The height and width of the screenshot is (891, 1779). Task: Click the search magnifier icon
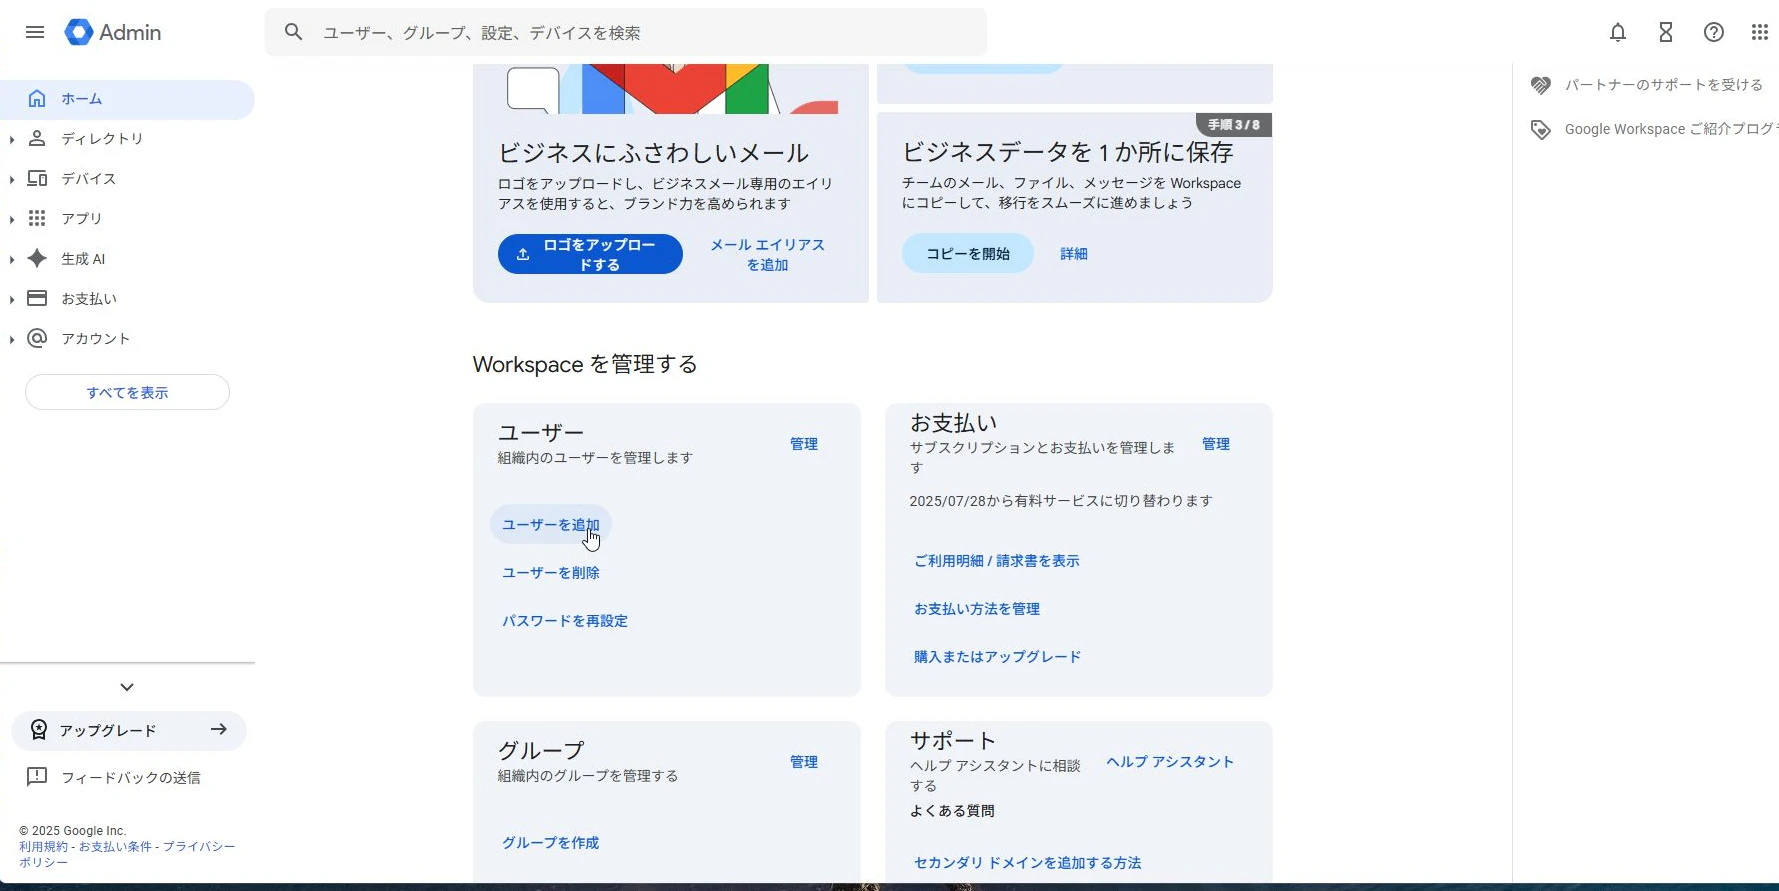(x=293, y=32)
